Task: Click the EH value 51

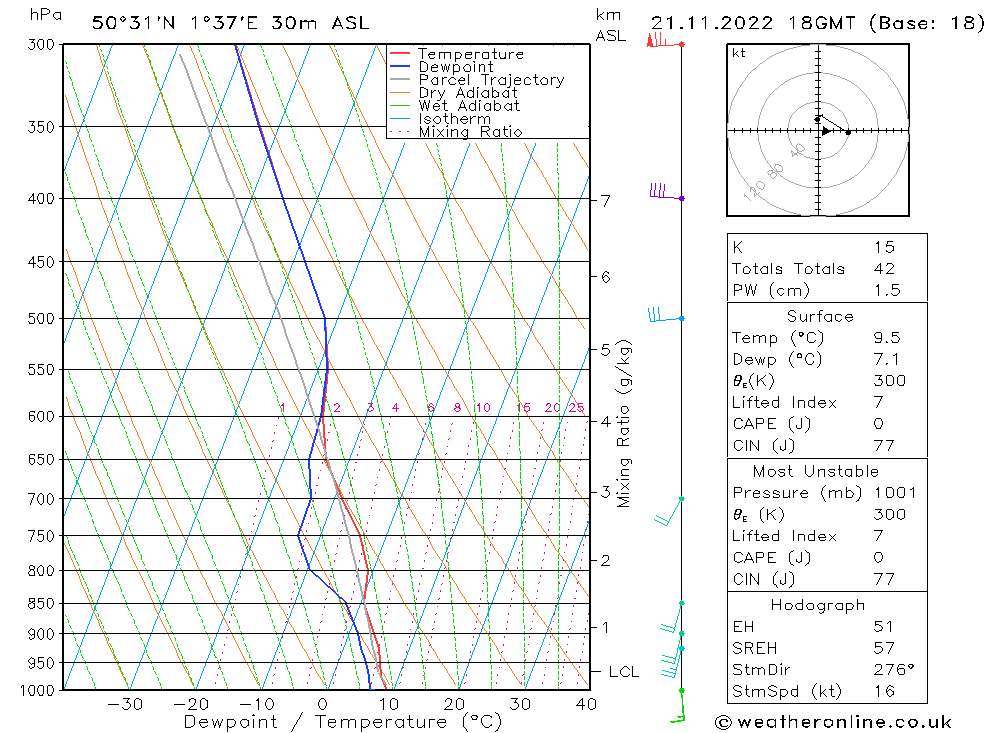Action: 883,626
